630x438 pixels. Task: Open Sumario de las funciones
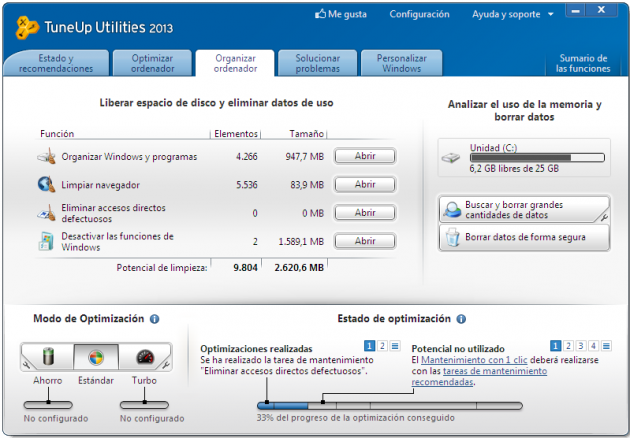point(583,63)
